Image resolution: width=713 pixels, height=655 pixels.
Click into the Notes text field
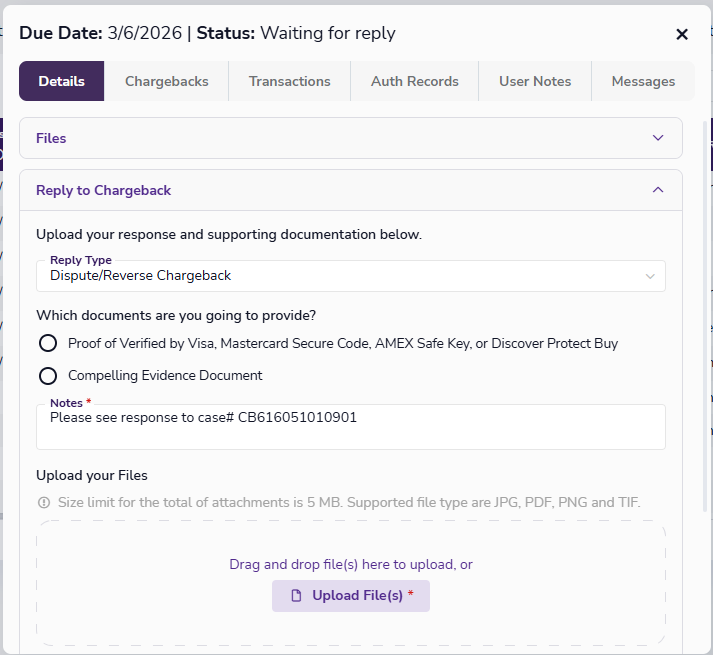click(x=350, y=430)
